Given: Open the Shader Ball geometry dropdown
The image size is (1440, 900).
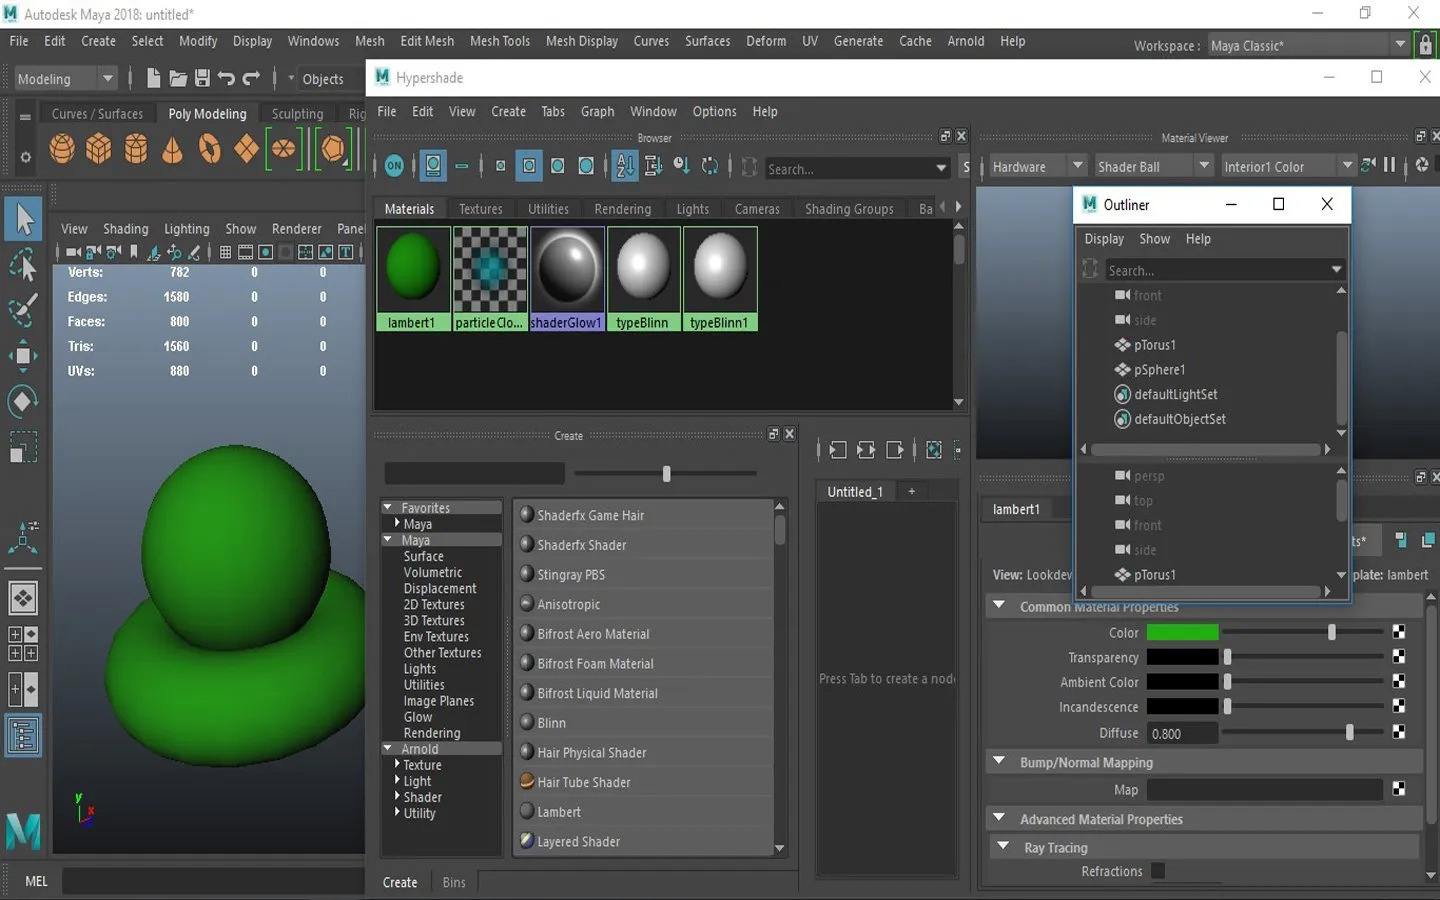Looking at the screenshot, I should [x=1153, y=166].
